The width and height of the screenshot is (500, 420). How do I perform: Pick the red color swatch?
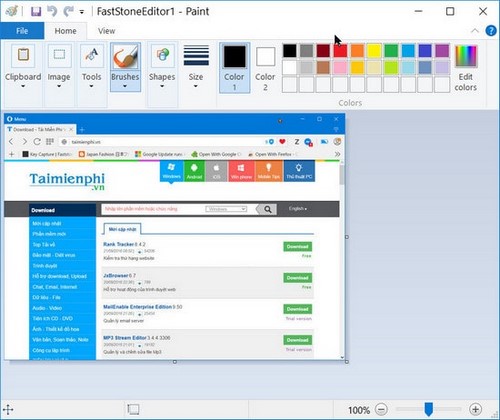(x=340, y=51)
